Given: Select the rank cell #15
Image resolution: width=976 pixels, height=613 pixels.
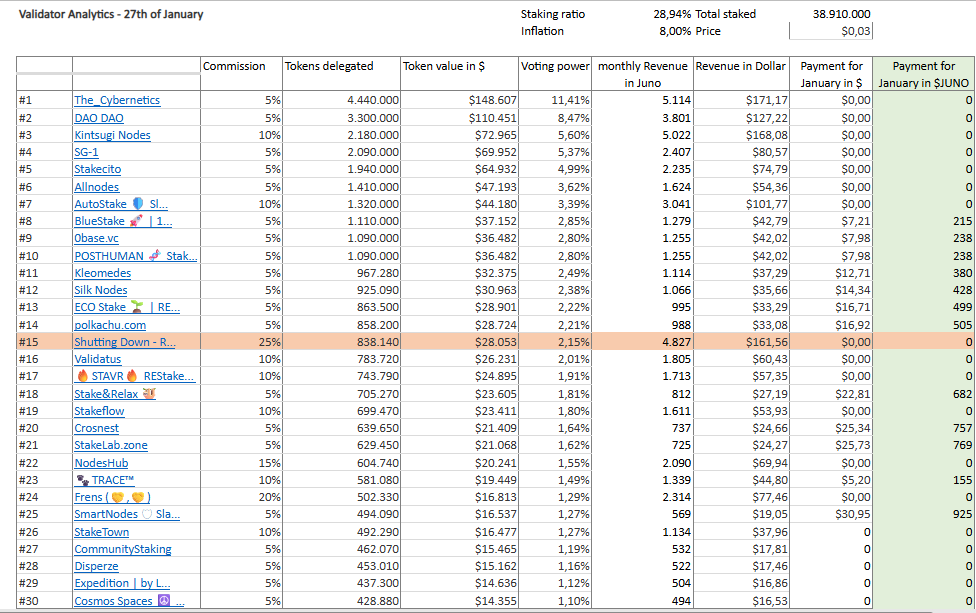Looking at the screenshot, I should pos(44,342).
